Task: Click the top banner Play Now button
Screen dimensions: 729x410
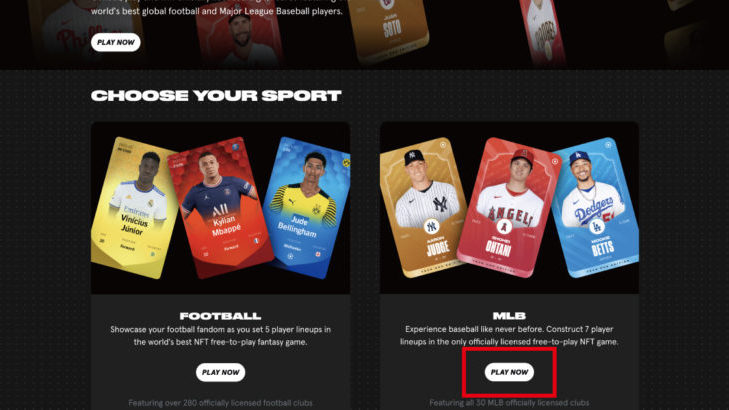Action: [x=116, y=42]
